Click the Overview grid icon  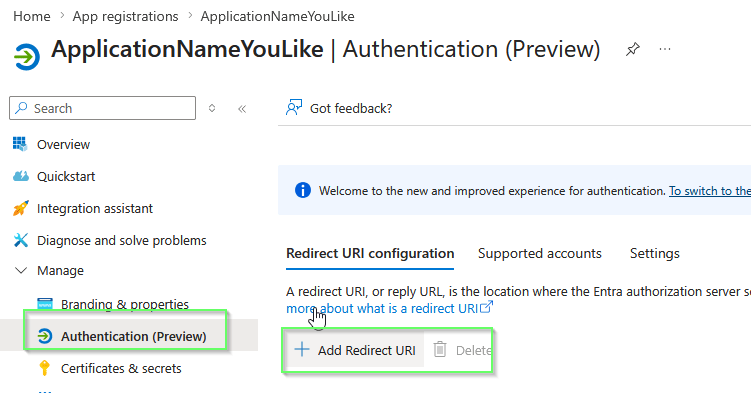point(20,144)
